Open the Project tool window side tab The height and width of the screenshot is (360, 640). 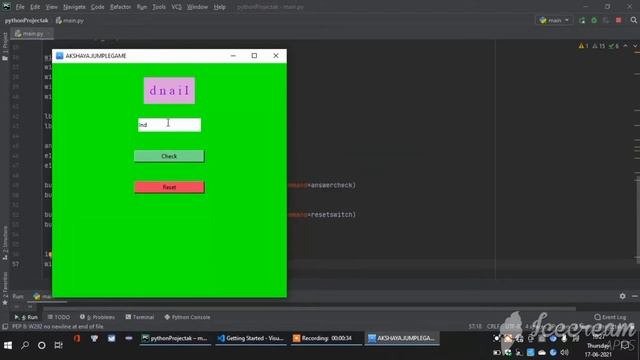[x=5, y=47]
